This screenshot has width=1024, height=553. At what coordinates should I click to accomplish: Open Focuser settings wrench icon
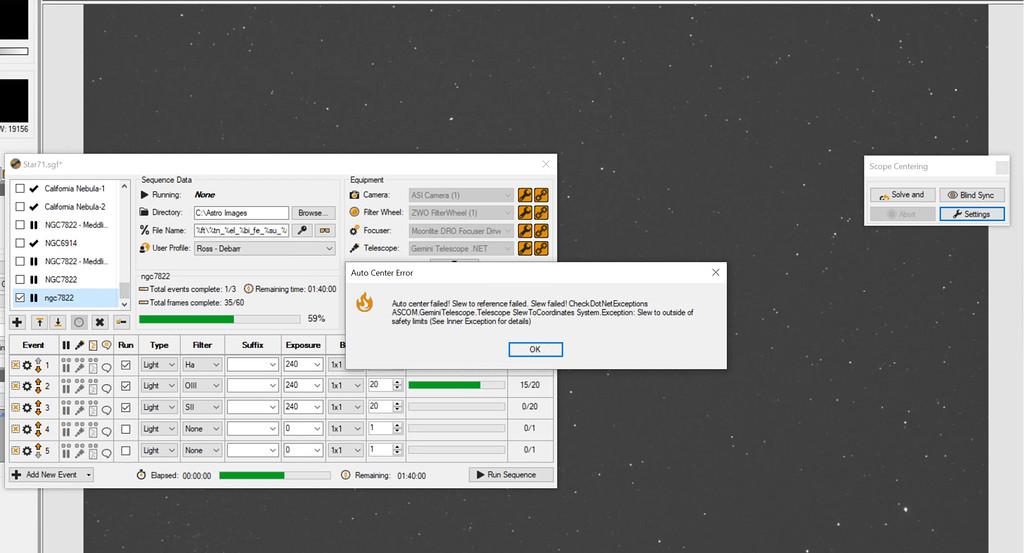click(x=524, y=230)
